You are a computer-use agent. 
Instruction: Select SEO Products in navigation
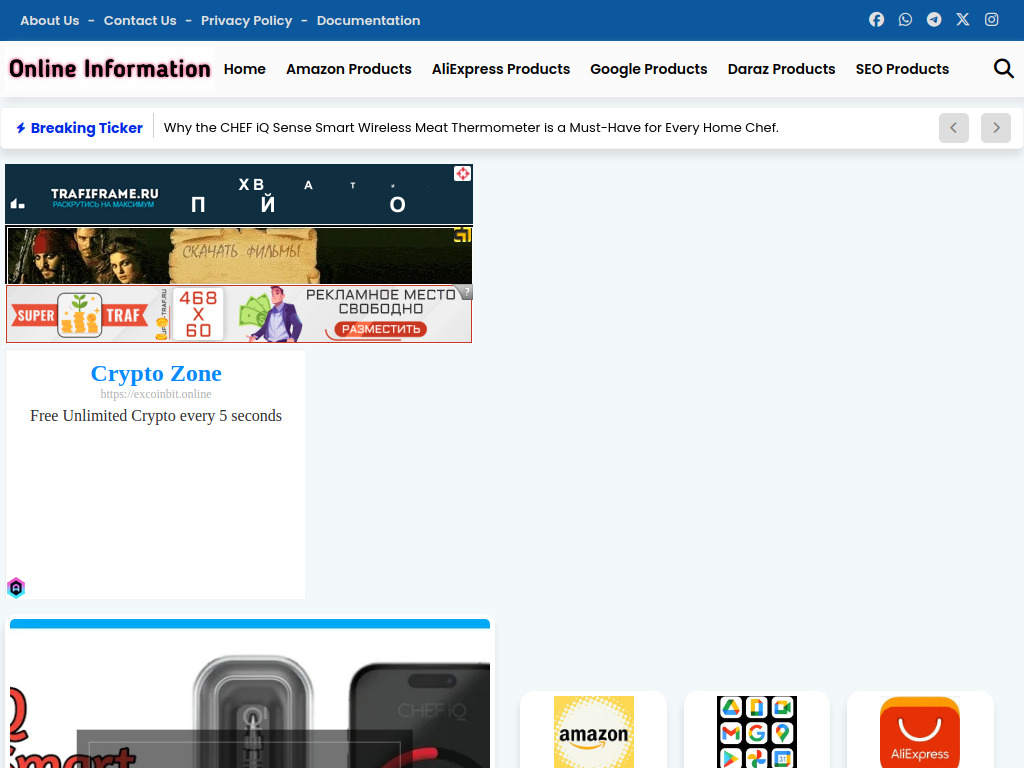pyautogui.click(x=902, y=69)
